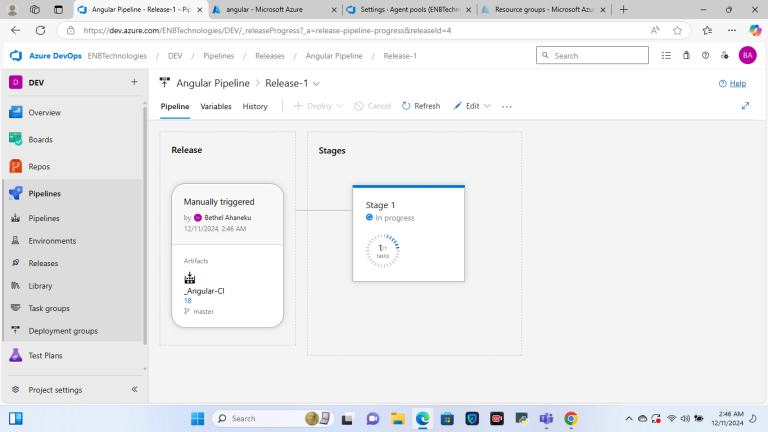Click Bethel Ahaneku user name

click(228, 217)
